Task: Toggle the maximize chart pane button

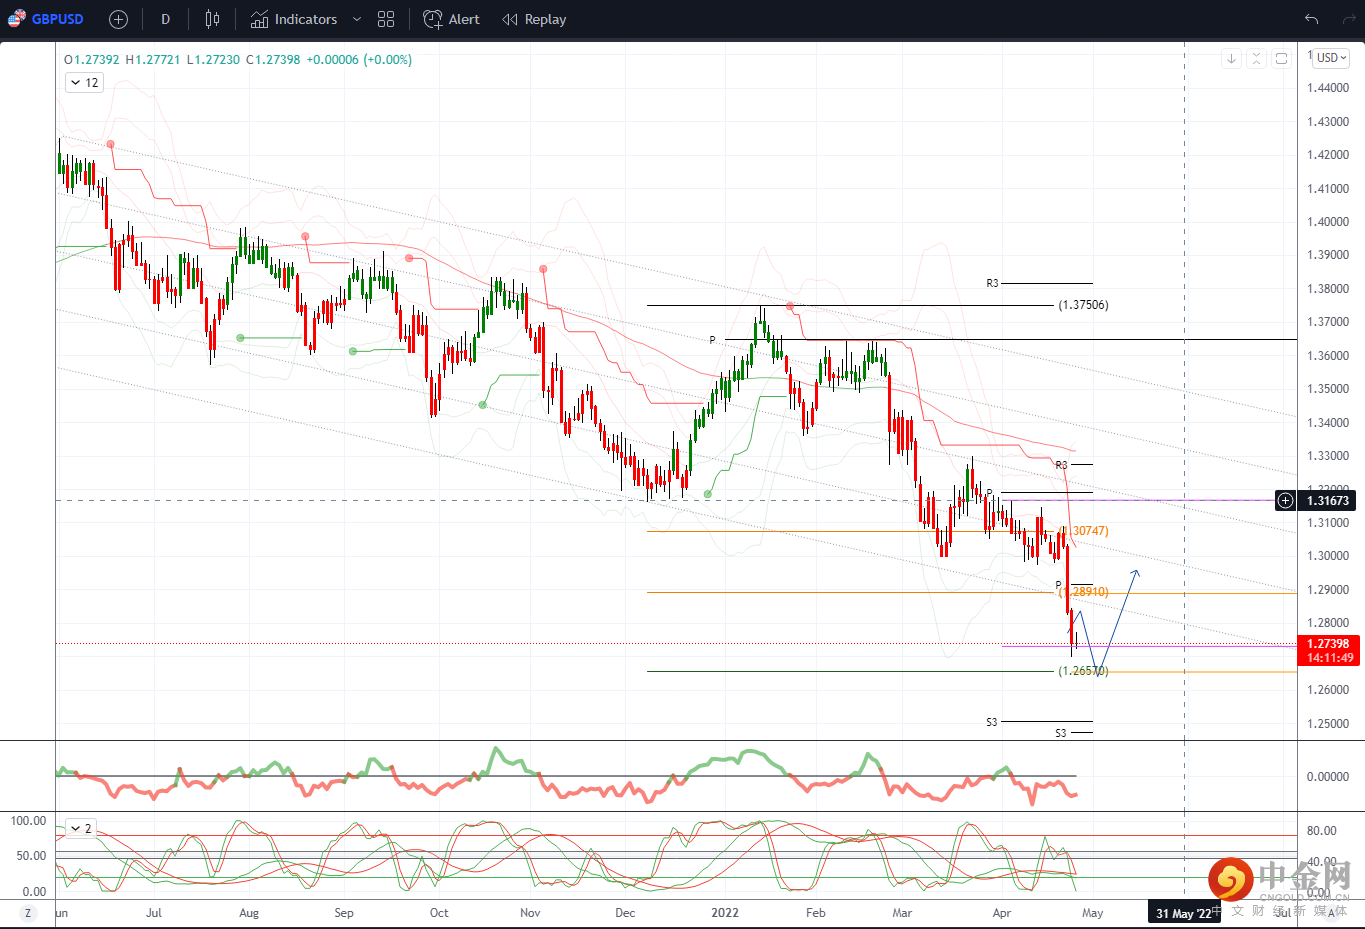Action: click(x=1281, y=58)
